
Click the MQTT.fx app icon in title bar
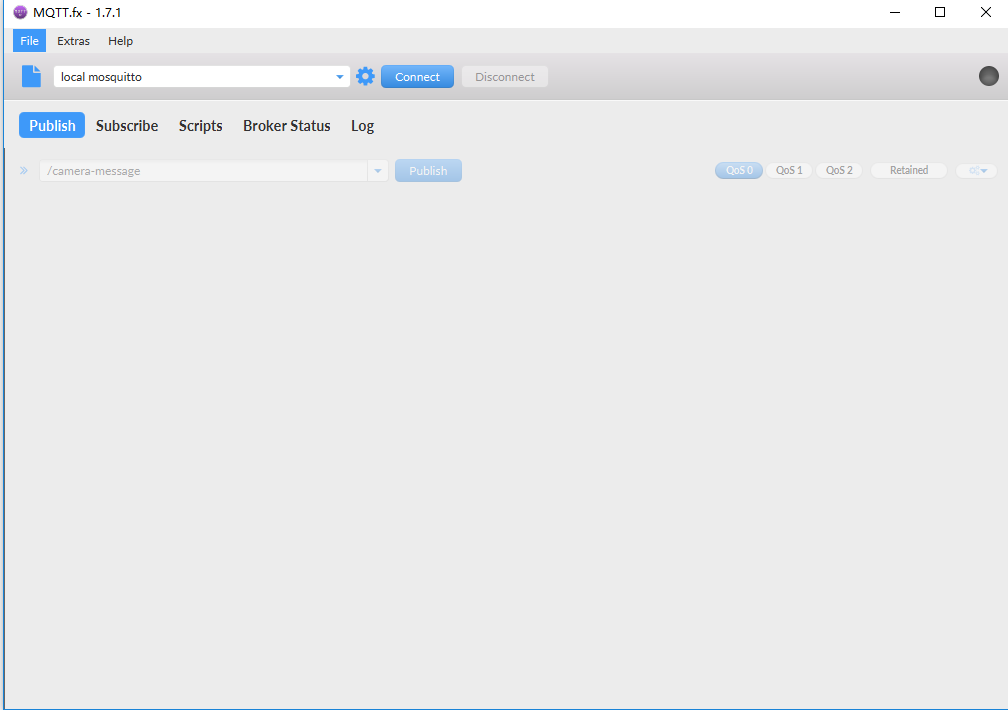[x=20, y=12]
